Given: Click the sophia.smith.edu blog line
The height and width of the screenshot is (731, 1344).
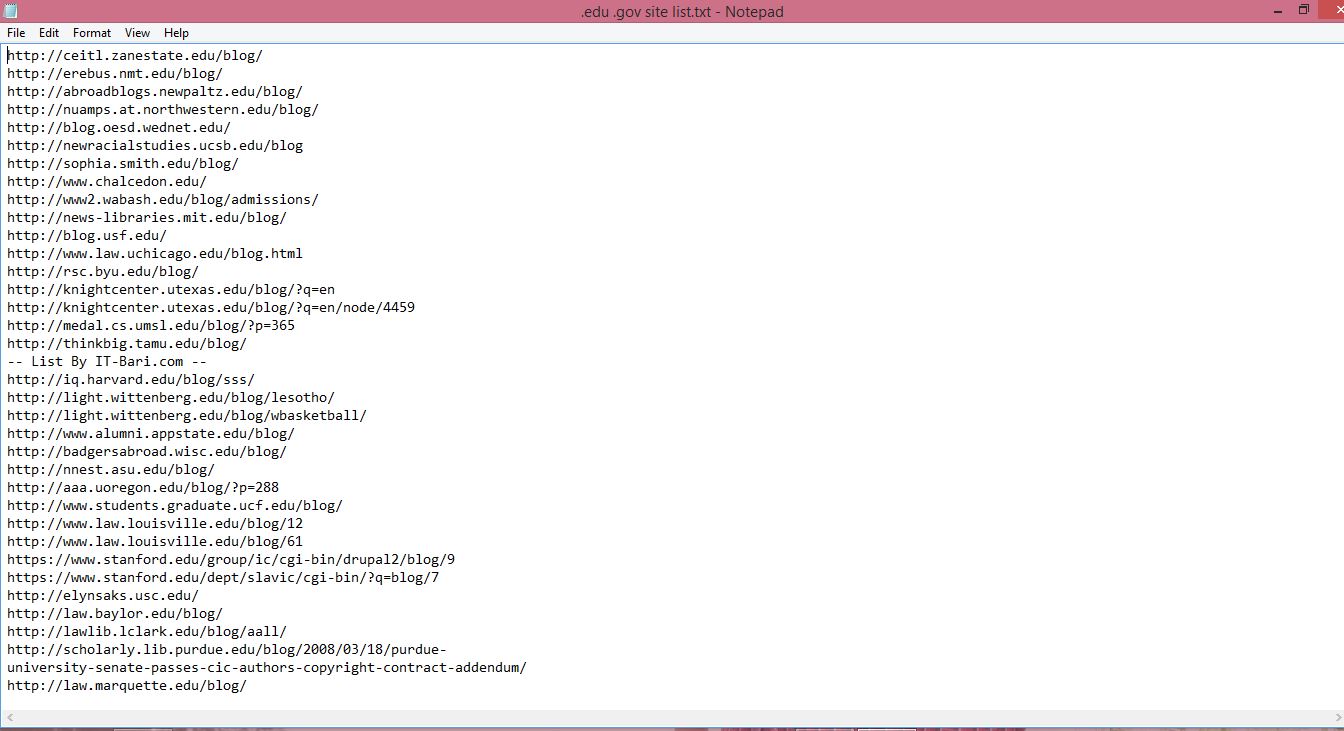Looking at the screenshot, I should point(123,164).
